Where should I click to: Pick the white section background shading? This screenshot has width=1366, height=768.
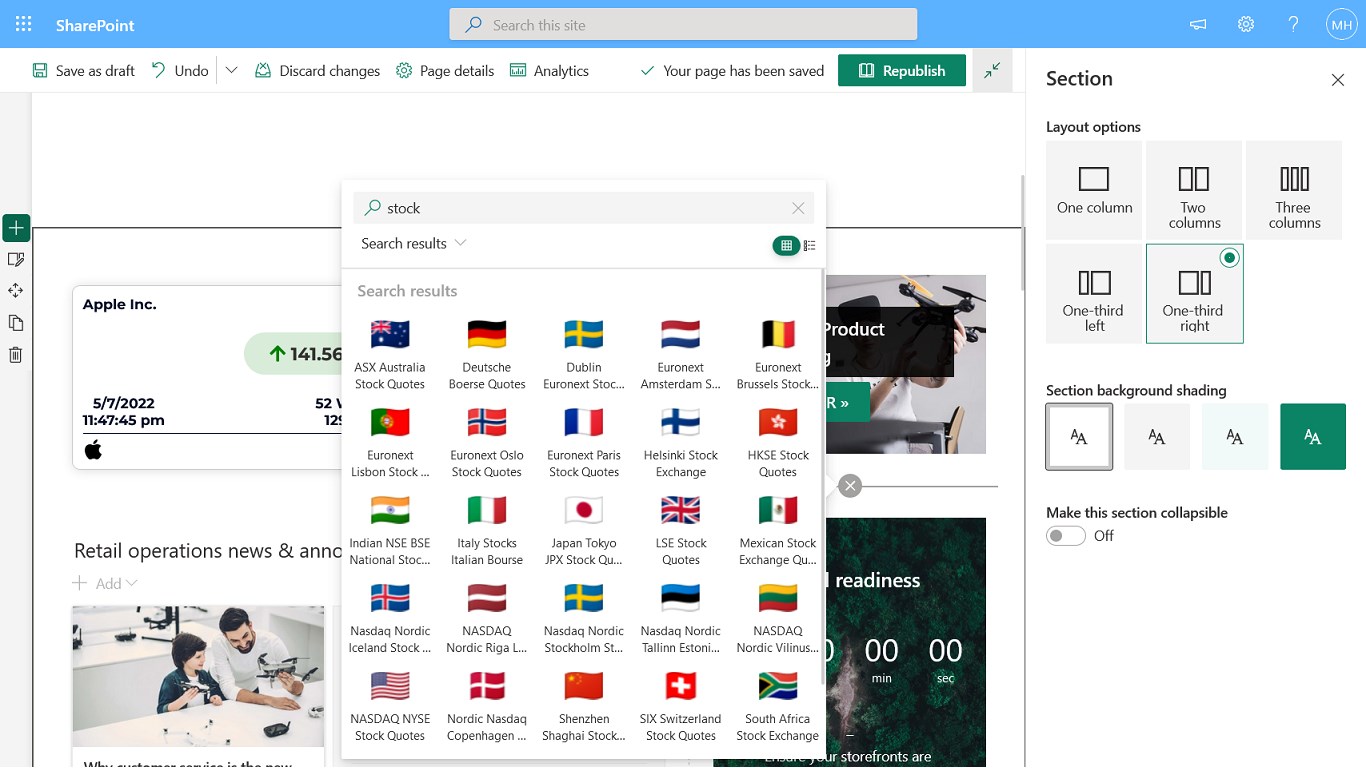click(x=1079, y=437)
